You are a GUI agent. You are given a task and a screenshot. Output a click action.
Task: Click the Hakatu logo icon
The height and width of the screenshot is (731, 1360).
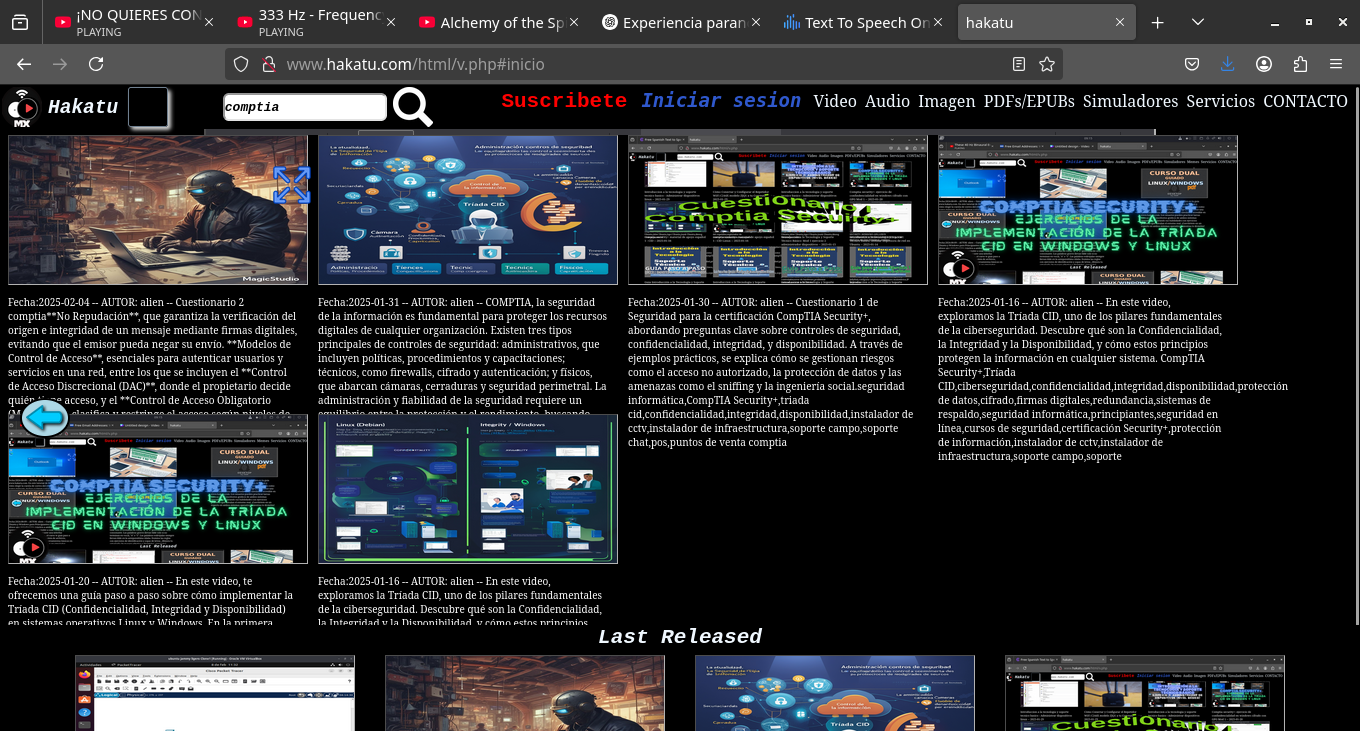(x=22, y=107)
